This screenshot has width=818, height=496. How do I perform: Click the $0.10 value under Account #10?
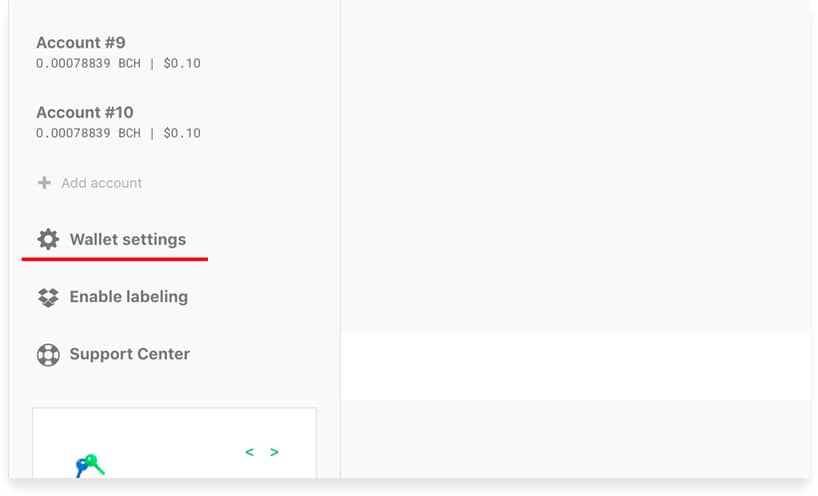tap(182, 134)
